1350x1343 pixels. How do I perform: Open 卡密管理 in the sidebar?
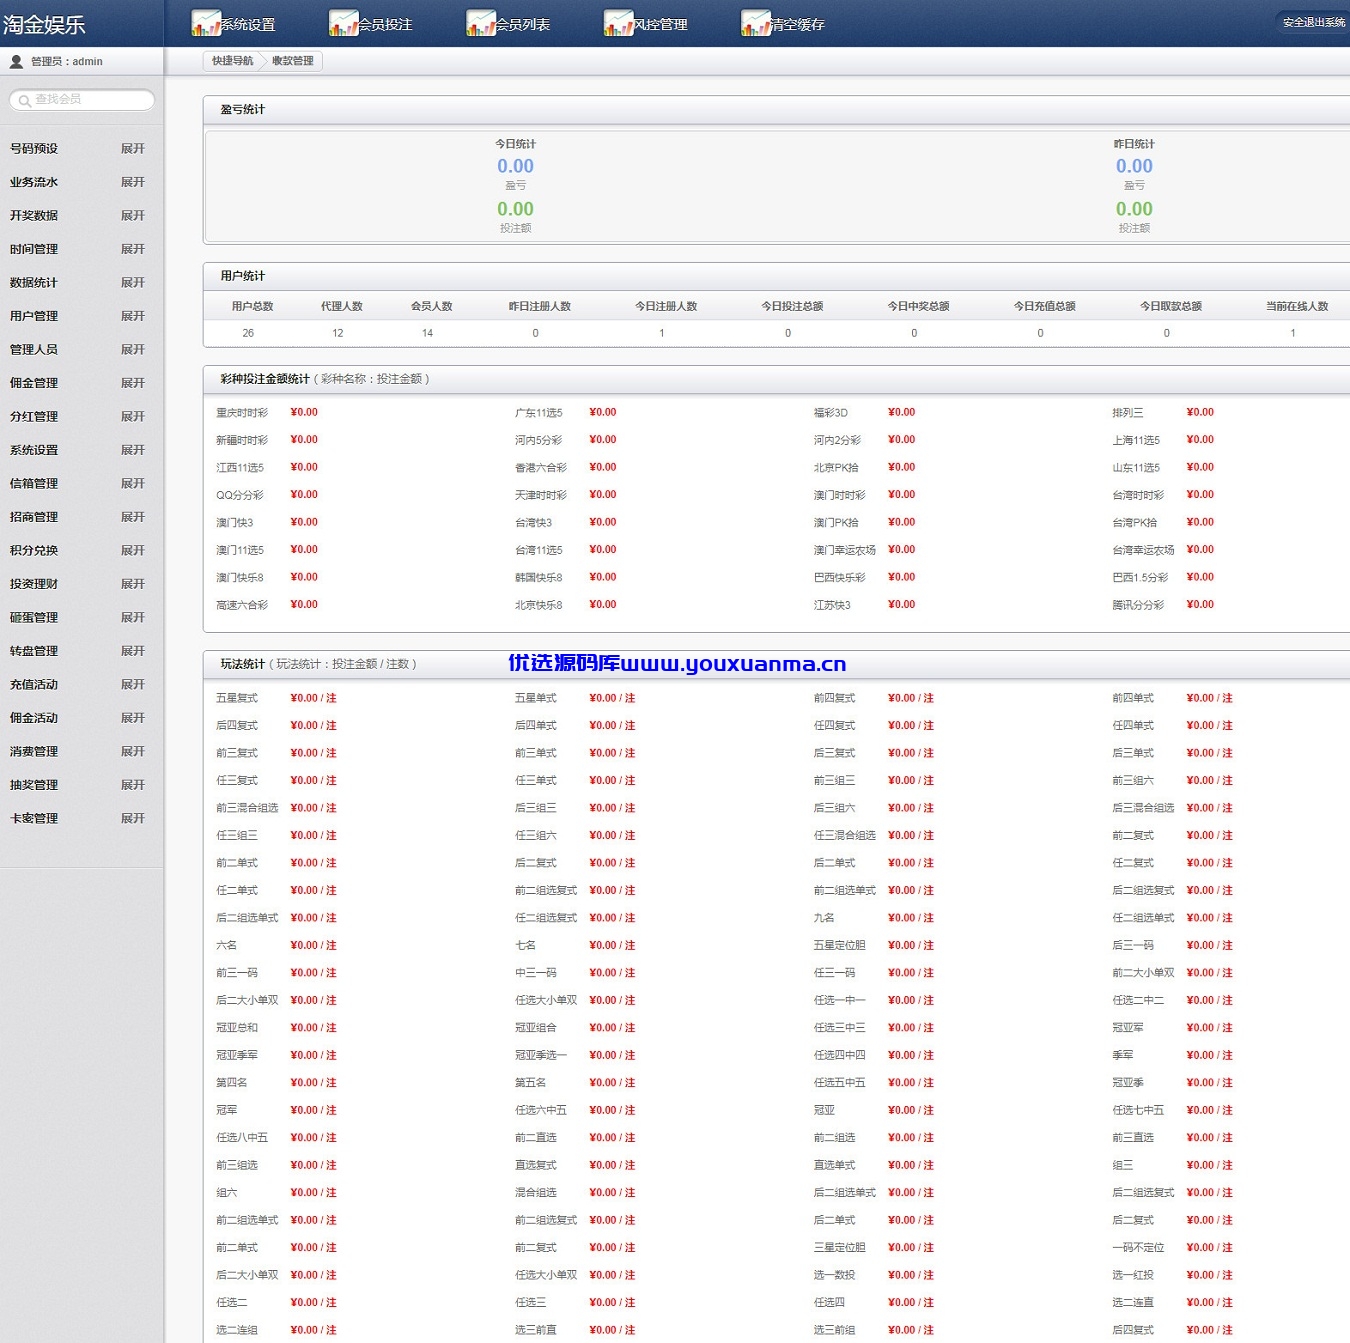pos(34,819)
